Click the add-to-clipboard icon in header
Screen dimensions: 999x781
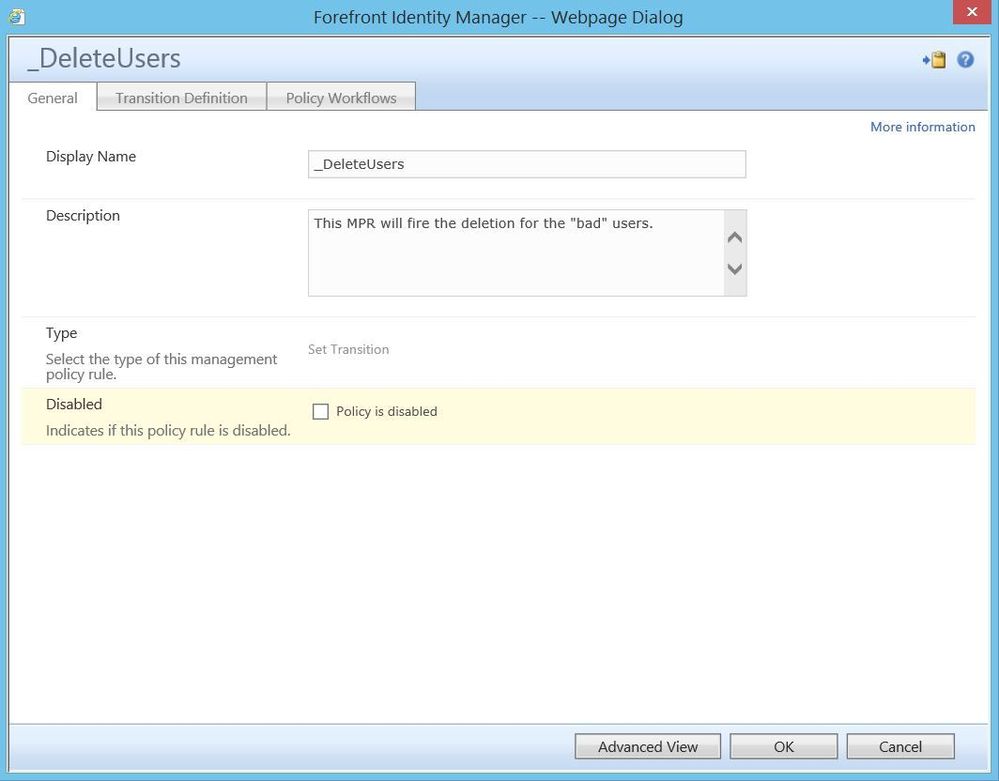(934, 60)
